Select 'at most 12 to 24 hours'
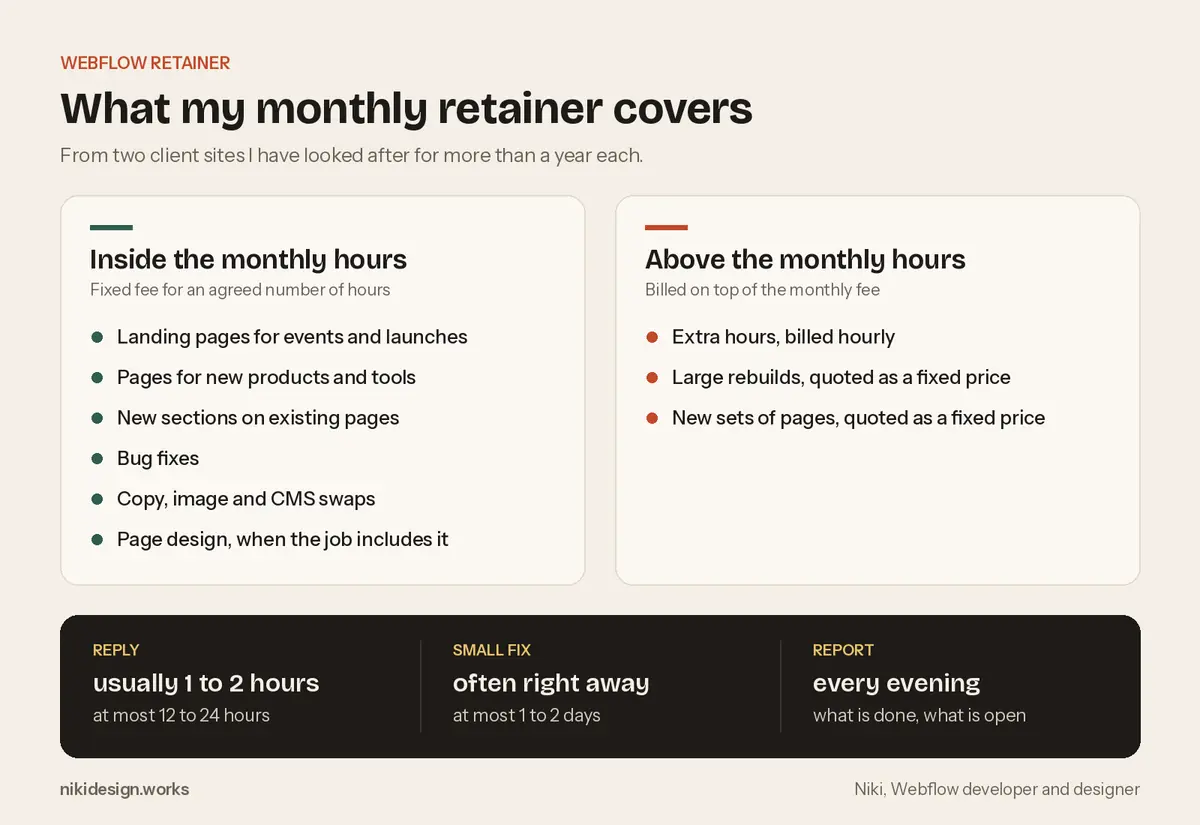 (181, 715)
